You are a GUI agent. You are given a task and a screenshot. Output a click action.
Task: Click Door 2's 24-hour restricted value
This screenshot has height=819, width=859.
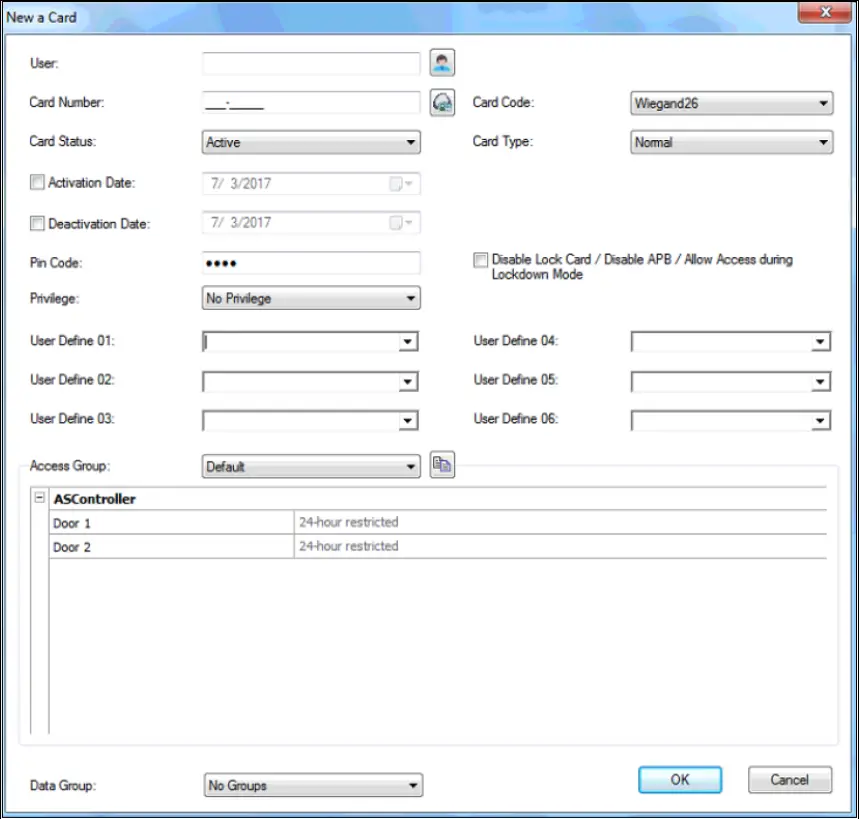pyautogui.click(x=348, y=546)
